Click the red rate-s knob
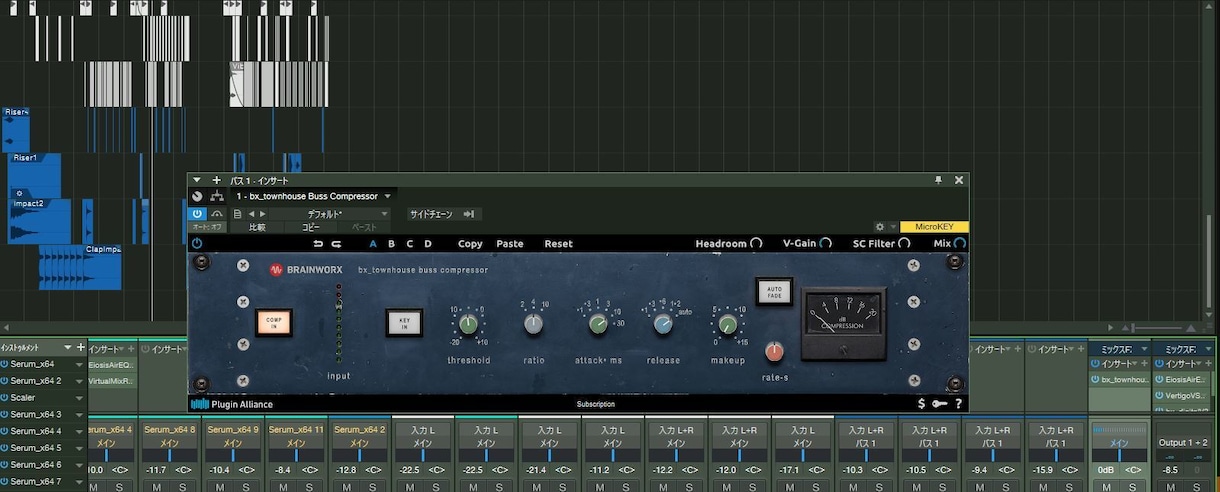The image size is (1220, 492). tap(774, 352)
